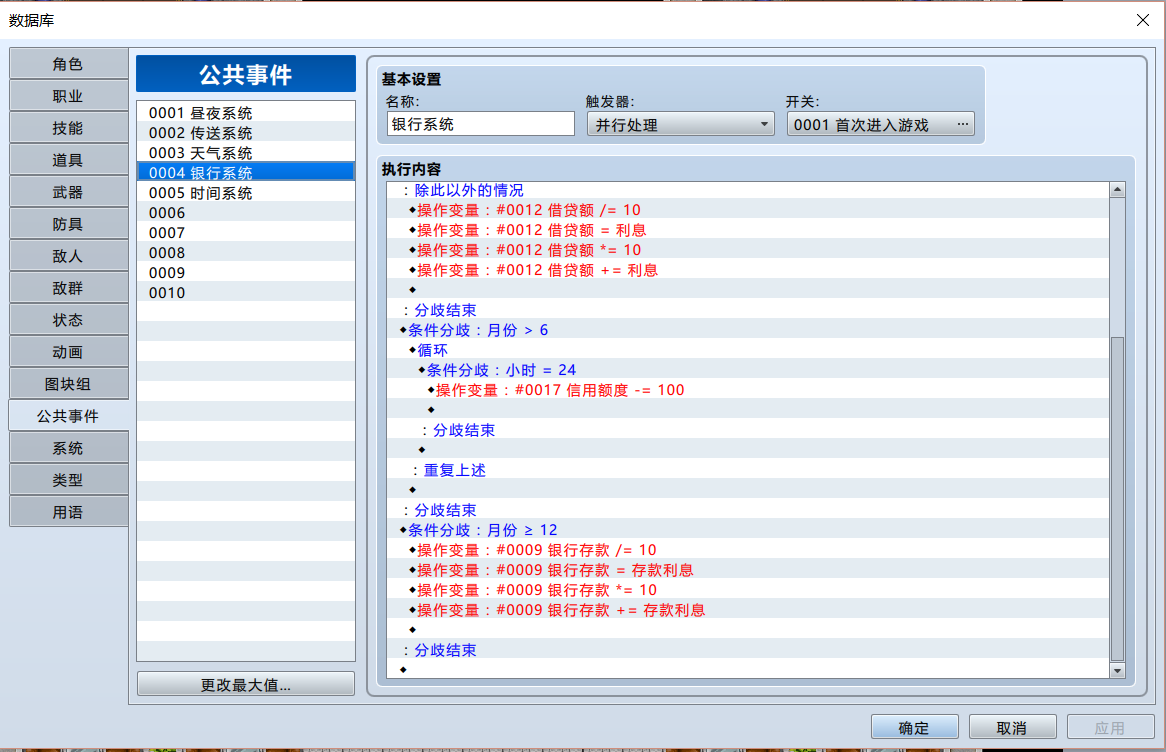Viewport: 1166px width, 752px height.
Task: Select empty common event 0009
Action: (x=245, y=273)
